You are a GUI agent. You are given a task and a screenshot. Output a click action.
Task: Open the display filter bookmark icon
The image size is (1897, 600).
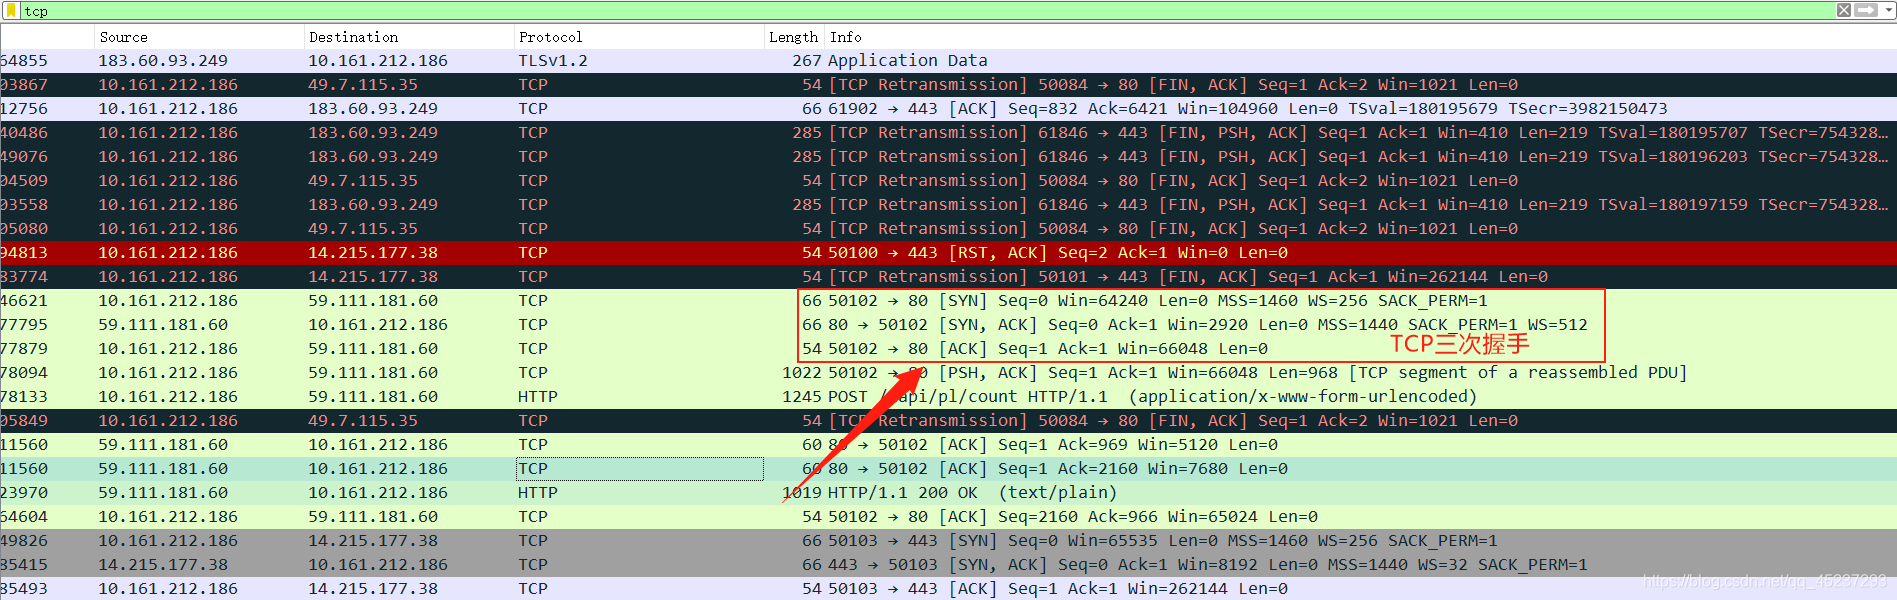tap(11, 10)
